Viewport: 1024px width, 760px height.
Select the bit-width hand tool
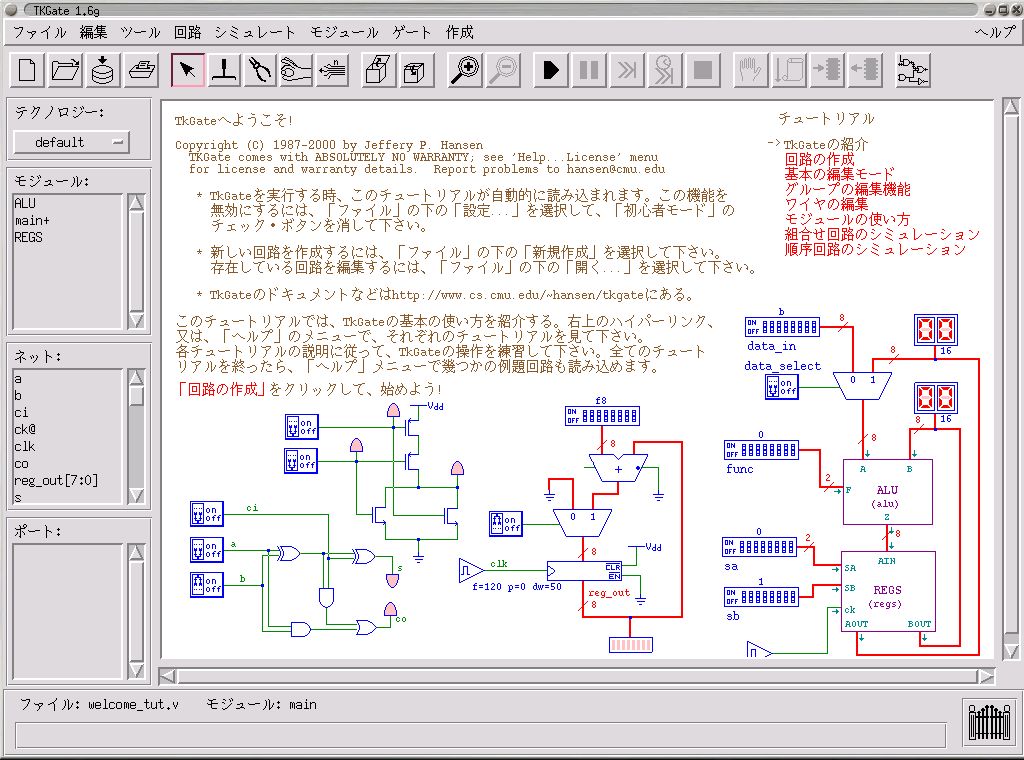333,70
